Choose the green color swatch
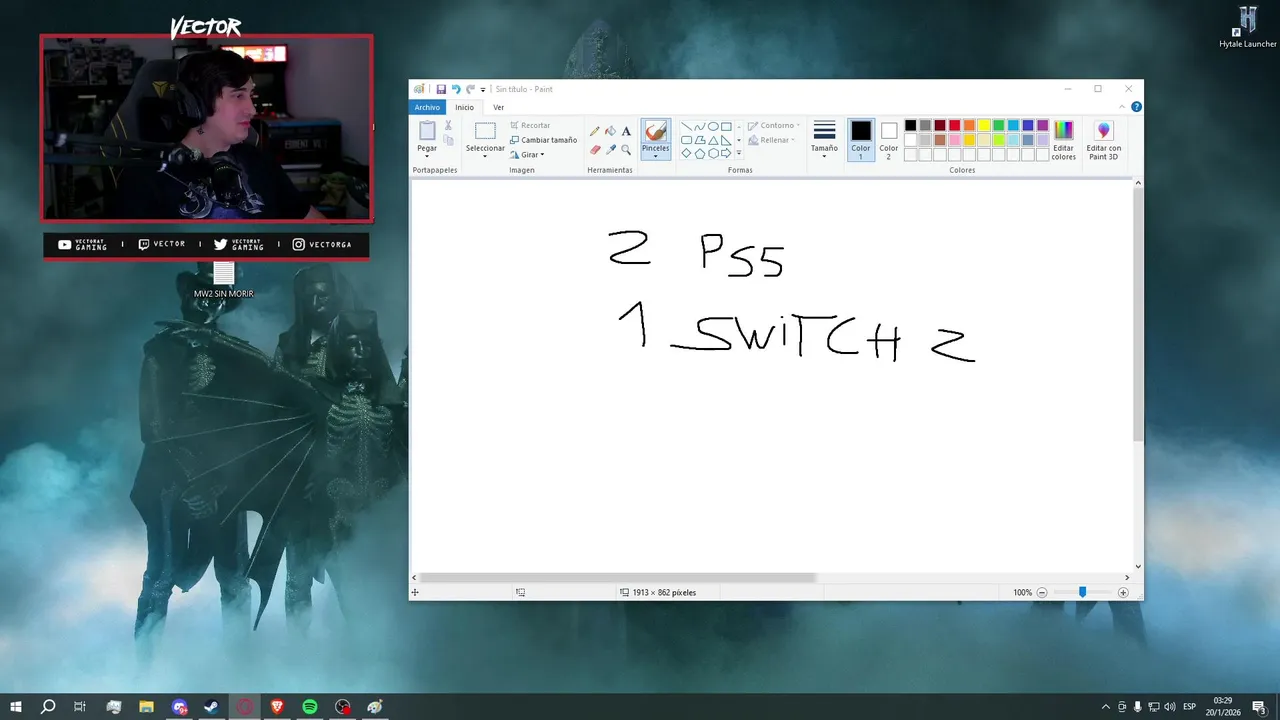This screenshot has height=720, width=1280. (998, 125)
